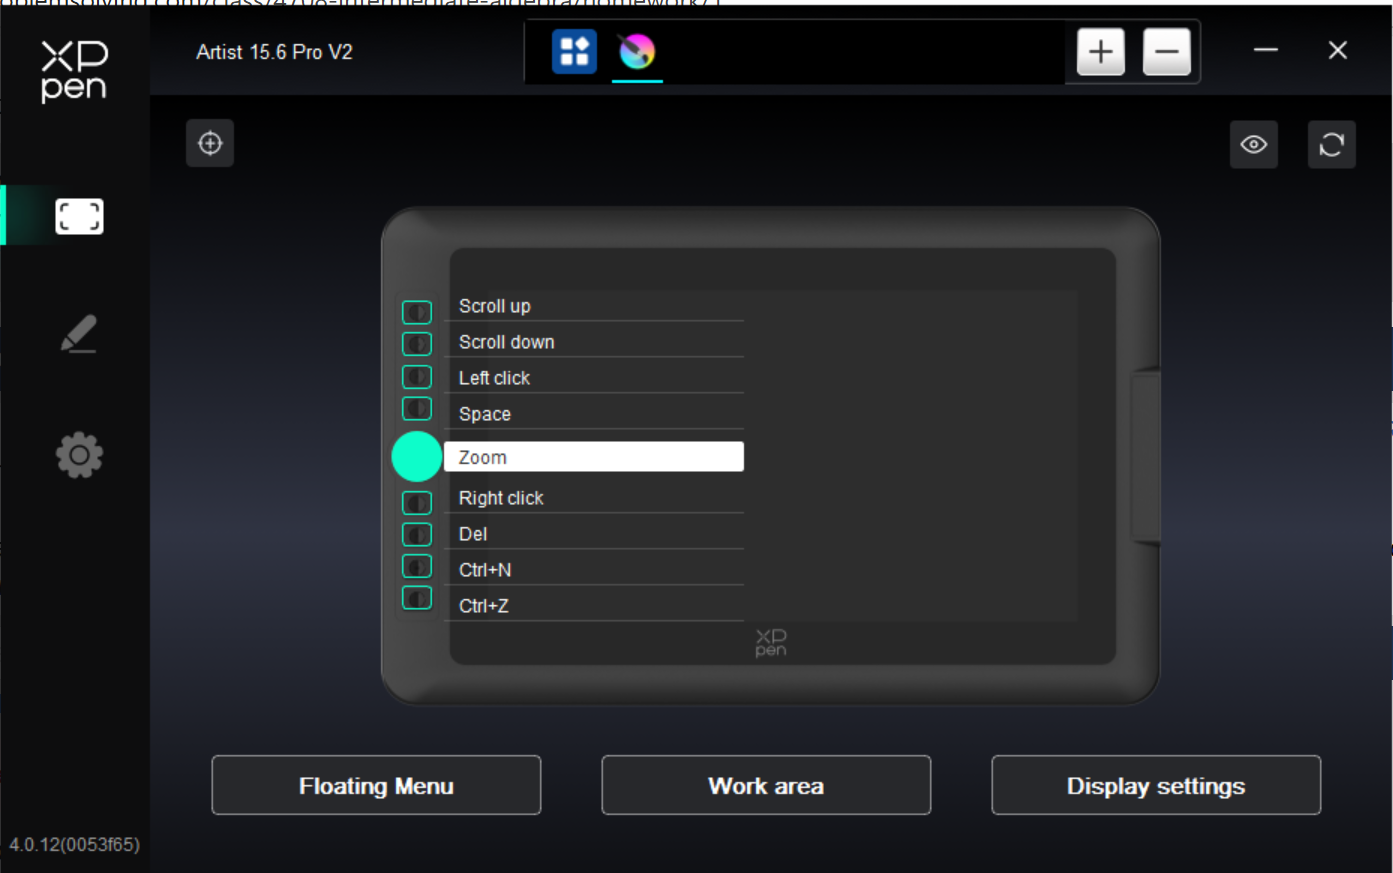Open the Pen settings sidebar section

click(x=79, y=334)
